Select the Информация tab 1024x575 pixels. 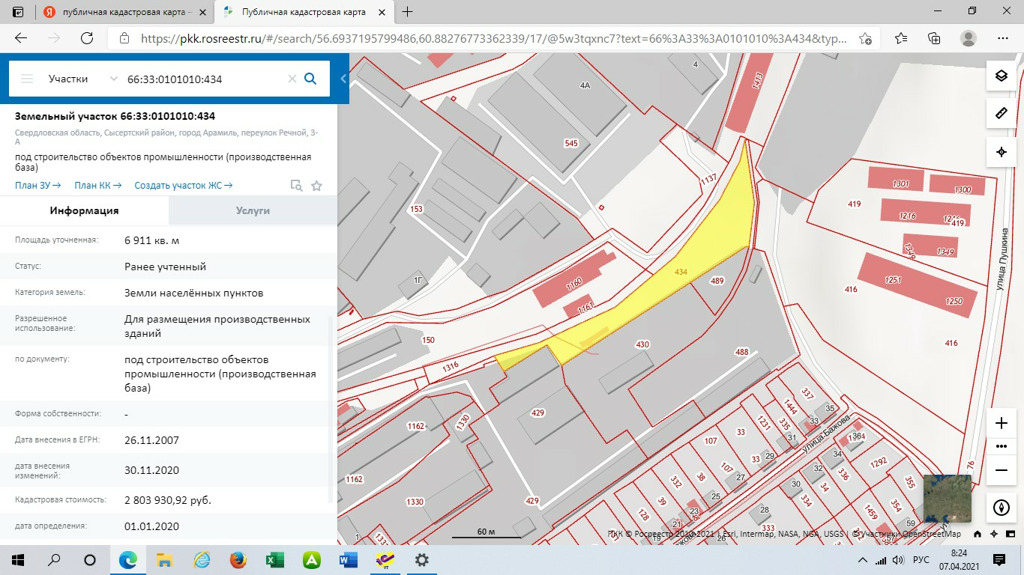coord(84,211)
